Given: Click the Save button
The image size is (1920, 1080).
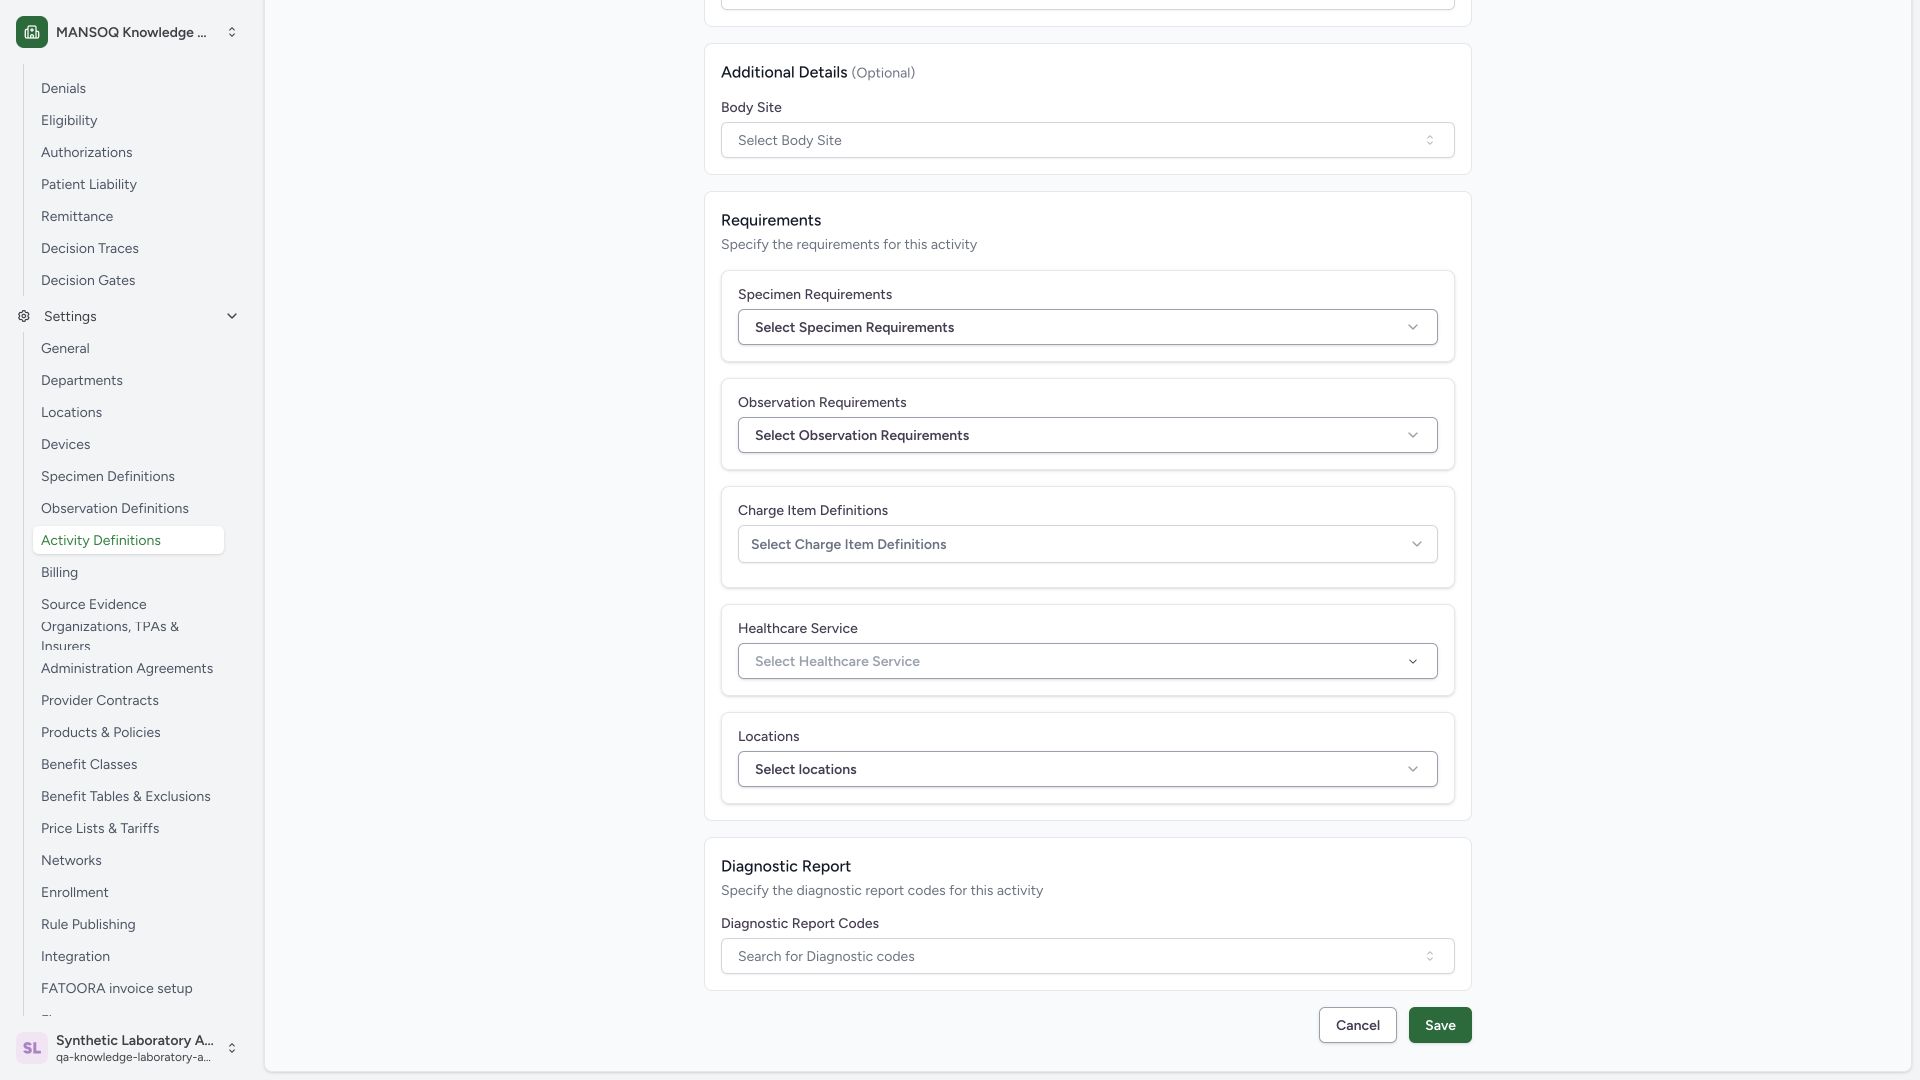Looking at the screenshot, I should (1440, 1025).
